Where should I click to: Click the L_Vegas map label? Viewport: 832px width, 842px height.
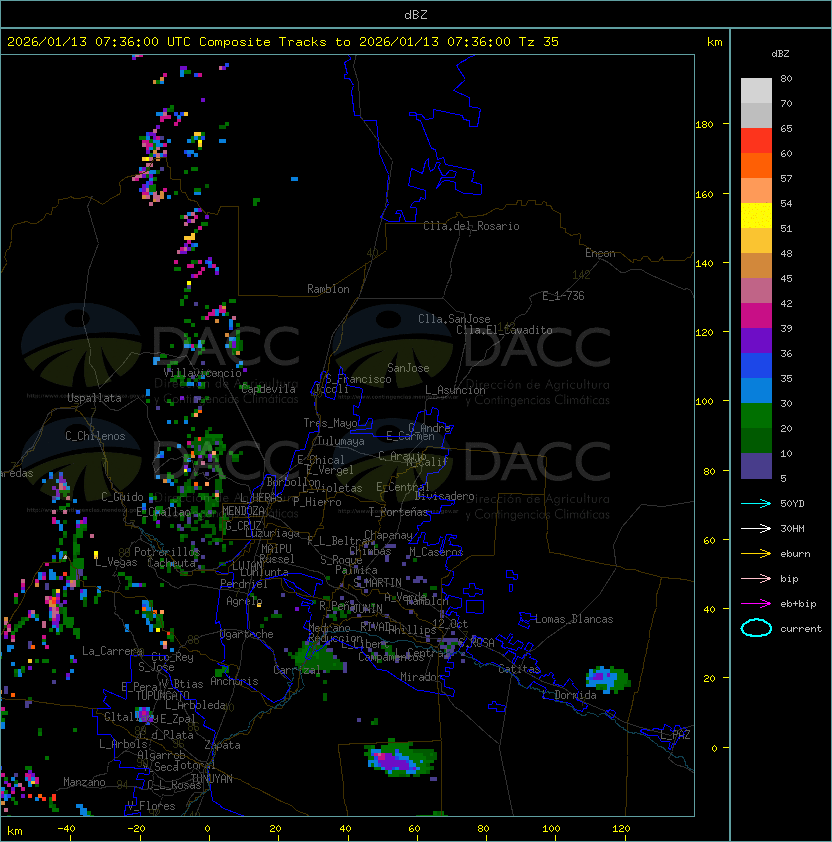[x=116, y=562]
